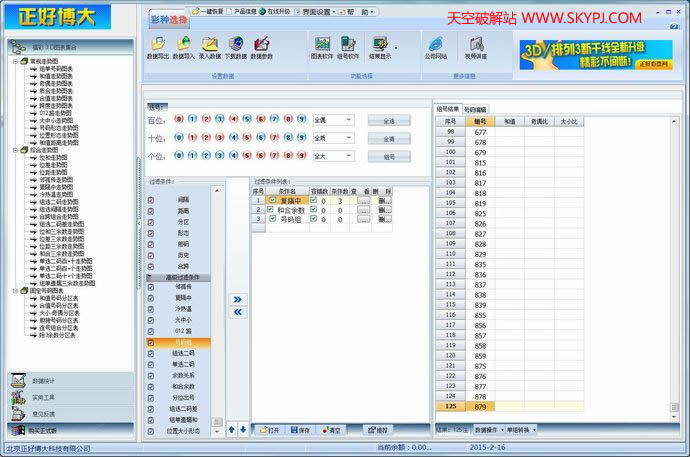Collapse the 综合走势图 tree node
The height and width of the screenshot is (457, 690).
tap(14, 150)
